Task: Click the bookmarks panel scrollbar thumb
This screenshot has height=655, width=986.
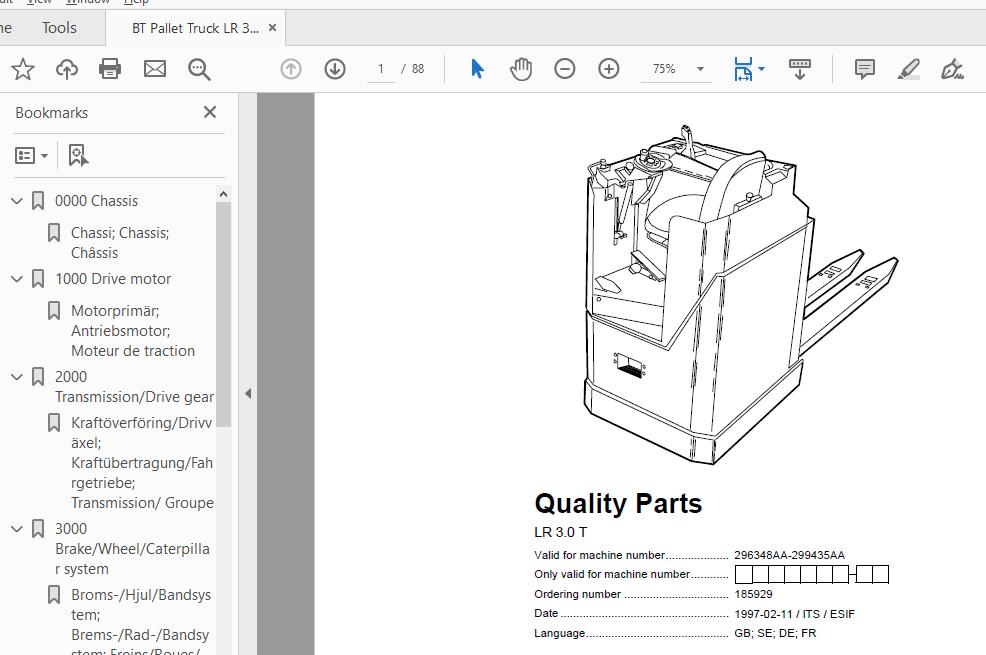Action: click(x=223, y=314)
